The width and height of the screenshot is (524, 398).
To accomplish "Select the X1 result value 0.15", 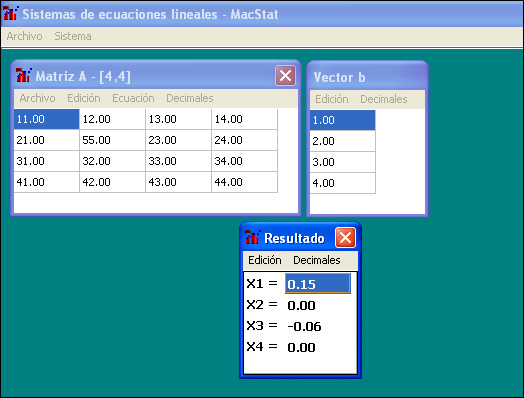I will pyautogui.click(x=317, y=284).
